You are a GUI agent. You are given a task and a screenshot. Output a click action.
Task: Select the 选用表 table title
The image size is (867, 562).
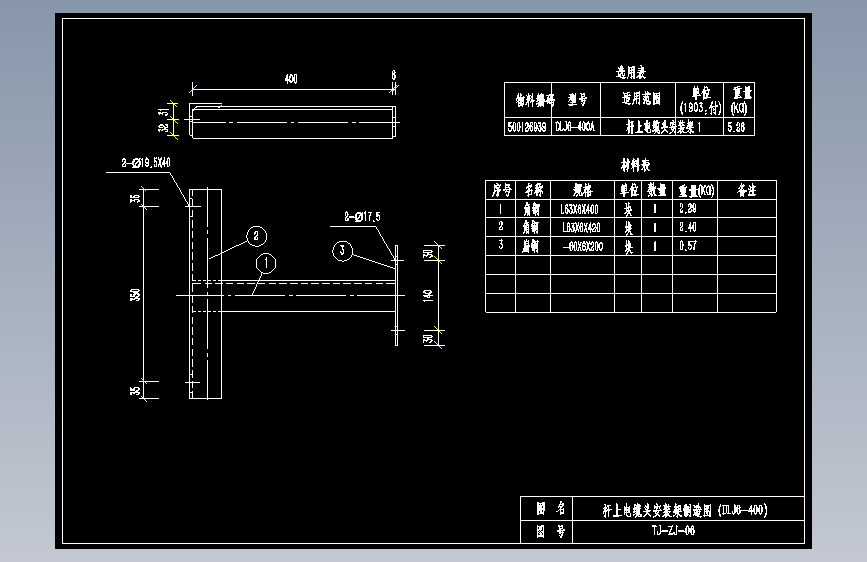631,72
